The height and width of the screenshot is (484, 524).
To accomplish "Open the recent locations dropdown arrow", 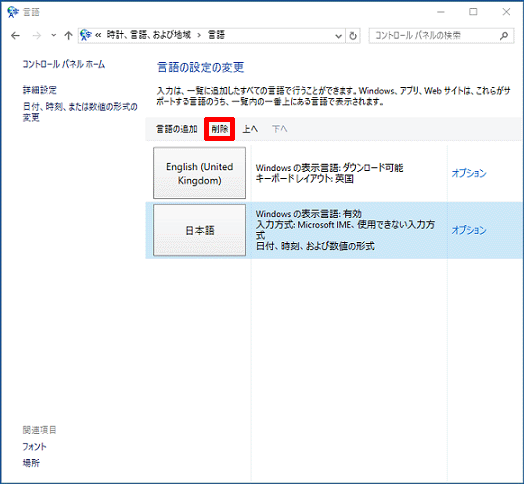I will [x=53, y=35].
